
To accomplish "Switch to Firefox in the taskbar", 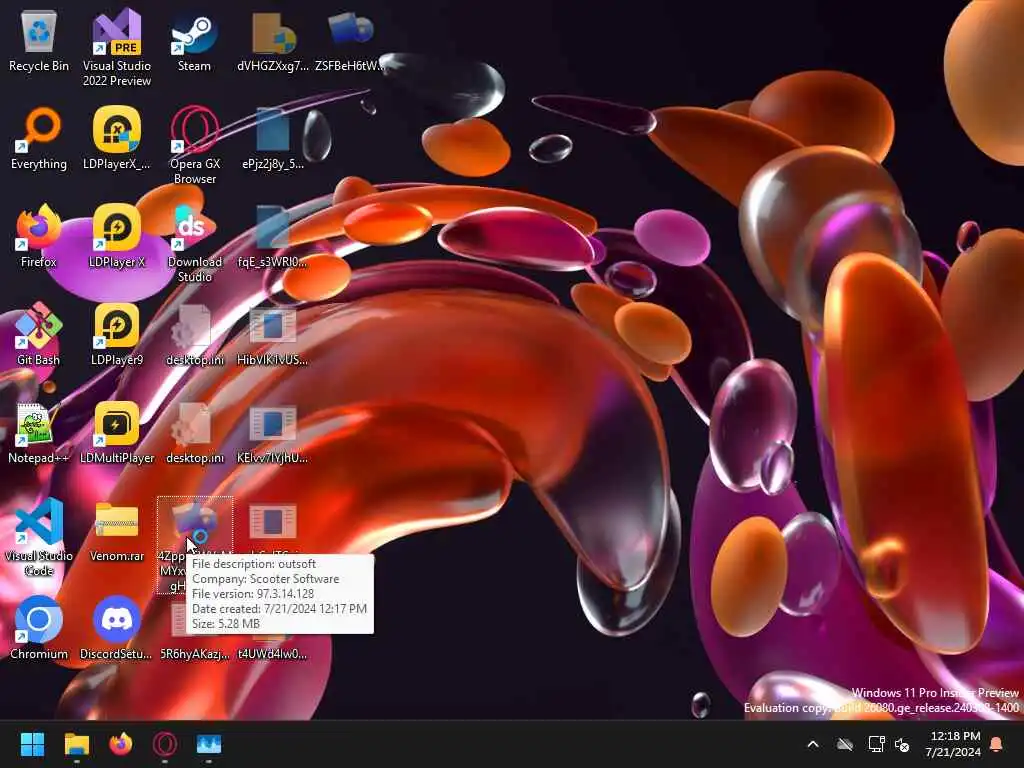I will 120,744.
